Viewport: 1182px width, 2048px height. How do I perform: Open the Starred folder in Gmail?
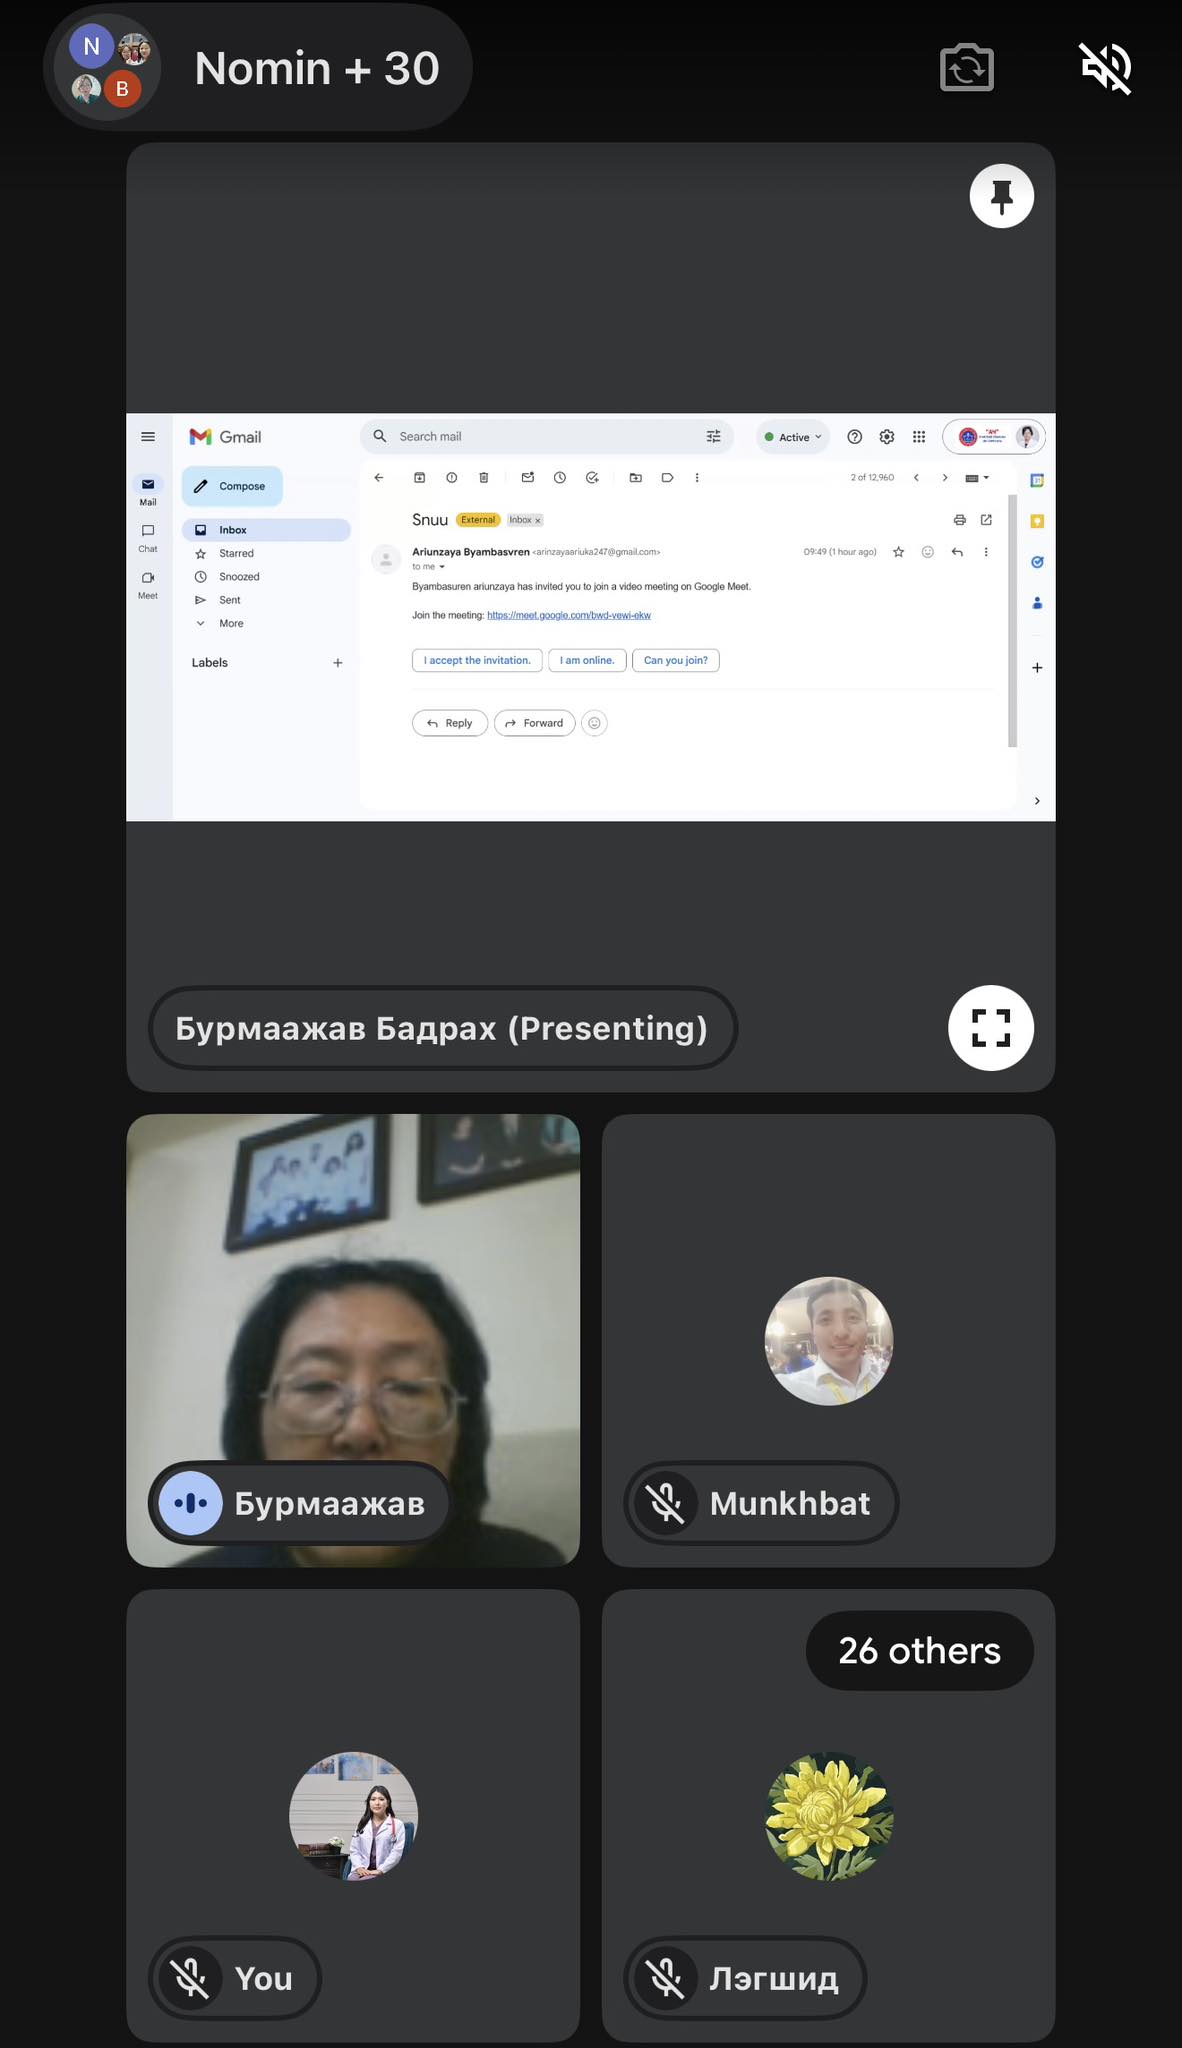(236, 553)
